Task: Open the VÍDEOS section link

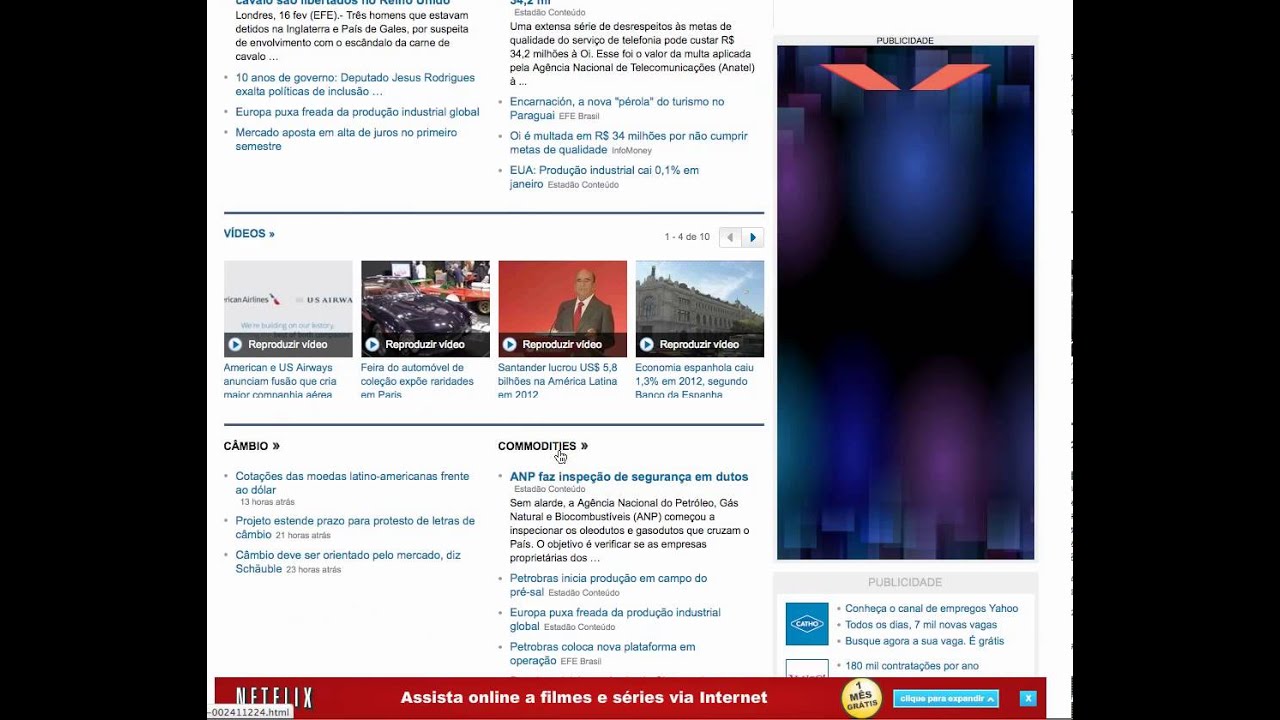Action: [x=249, y=234]
